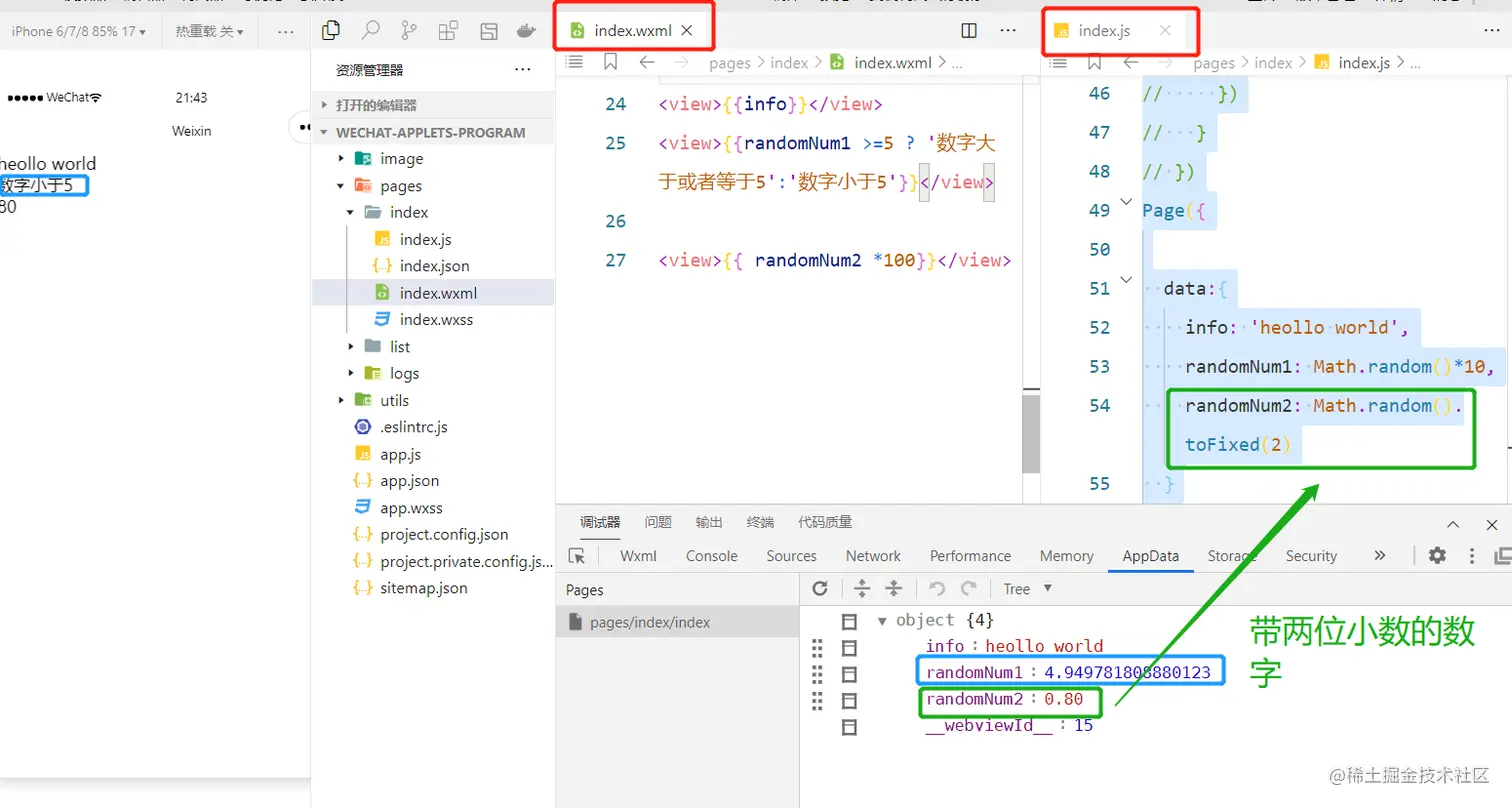This screenshot has height=808, width=1512.
Task: Select pages/index/index in Pages list
Action: click(x=677, y=622)
